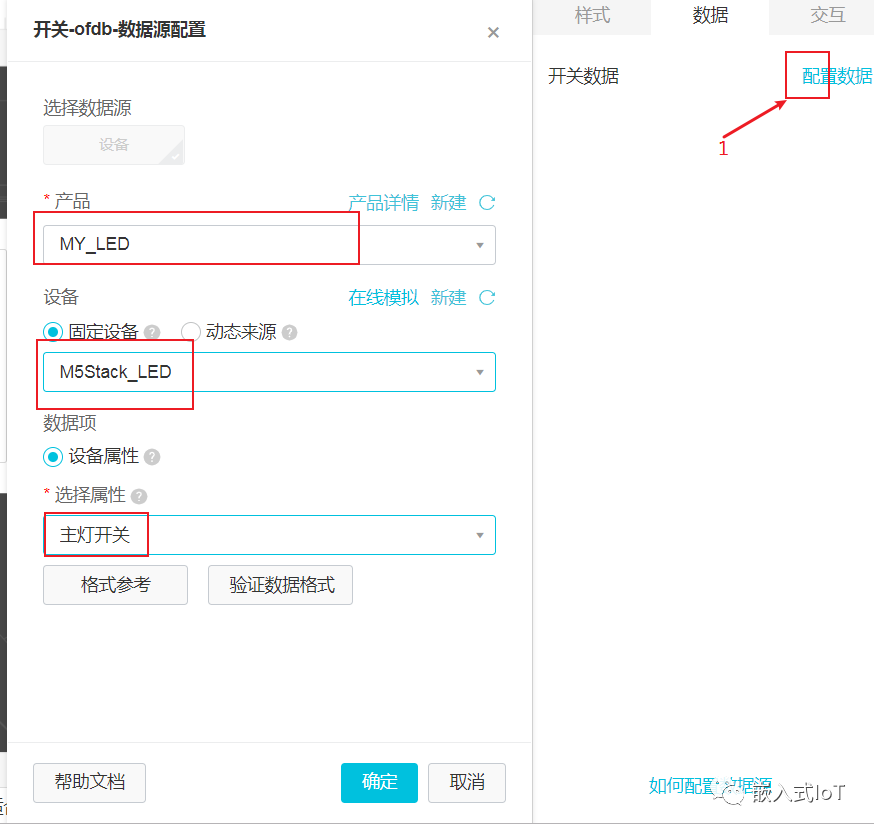The image size is (874, 831).
Task: Click help icon beside 固定设备
Action: 152,333
